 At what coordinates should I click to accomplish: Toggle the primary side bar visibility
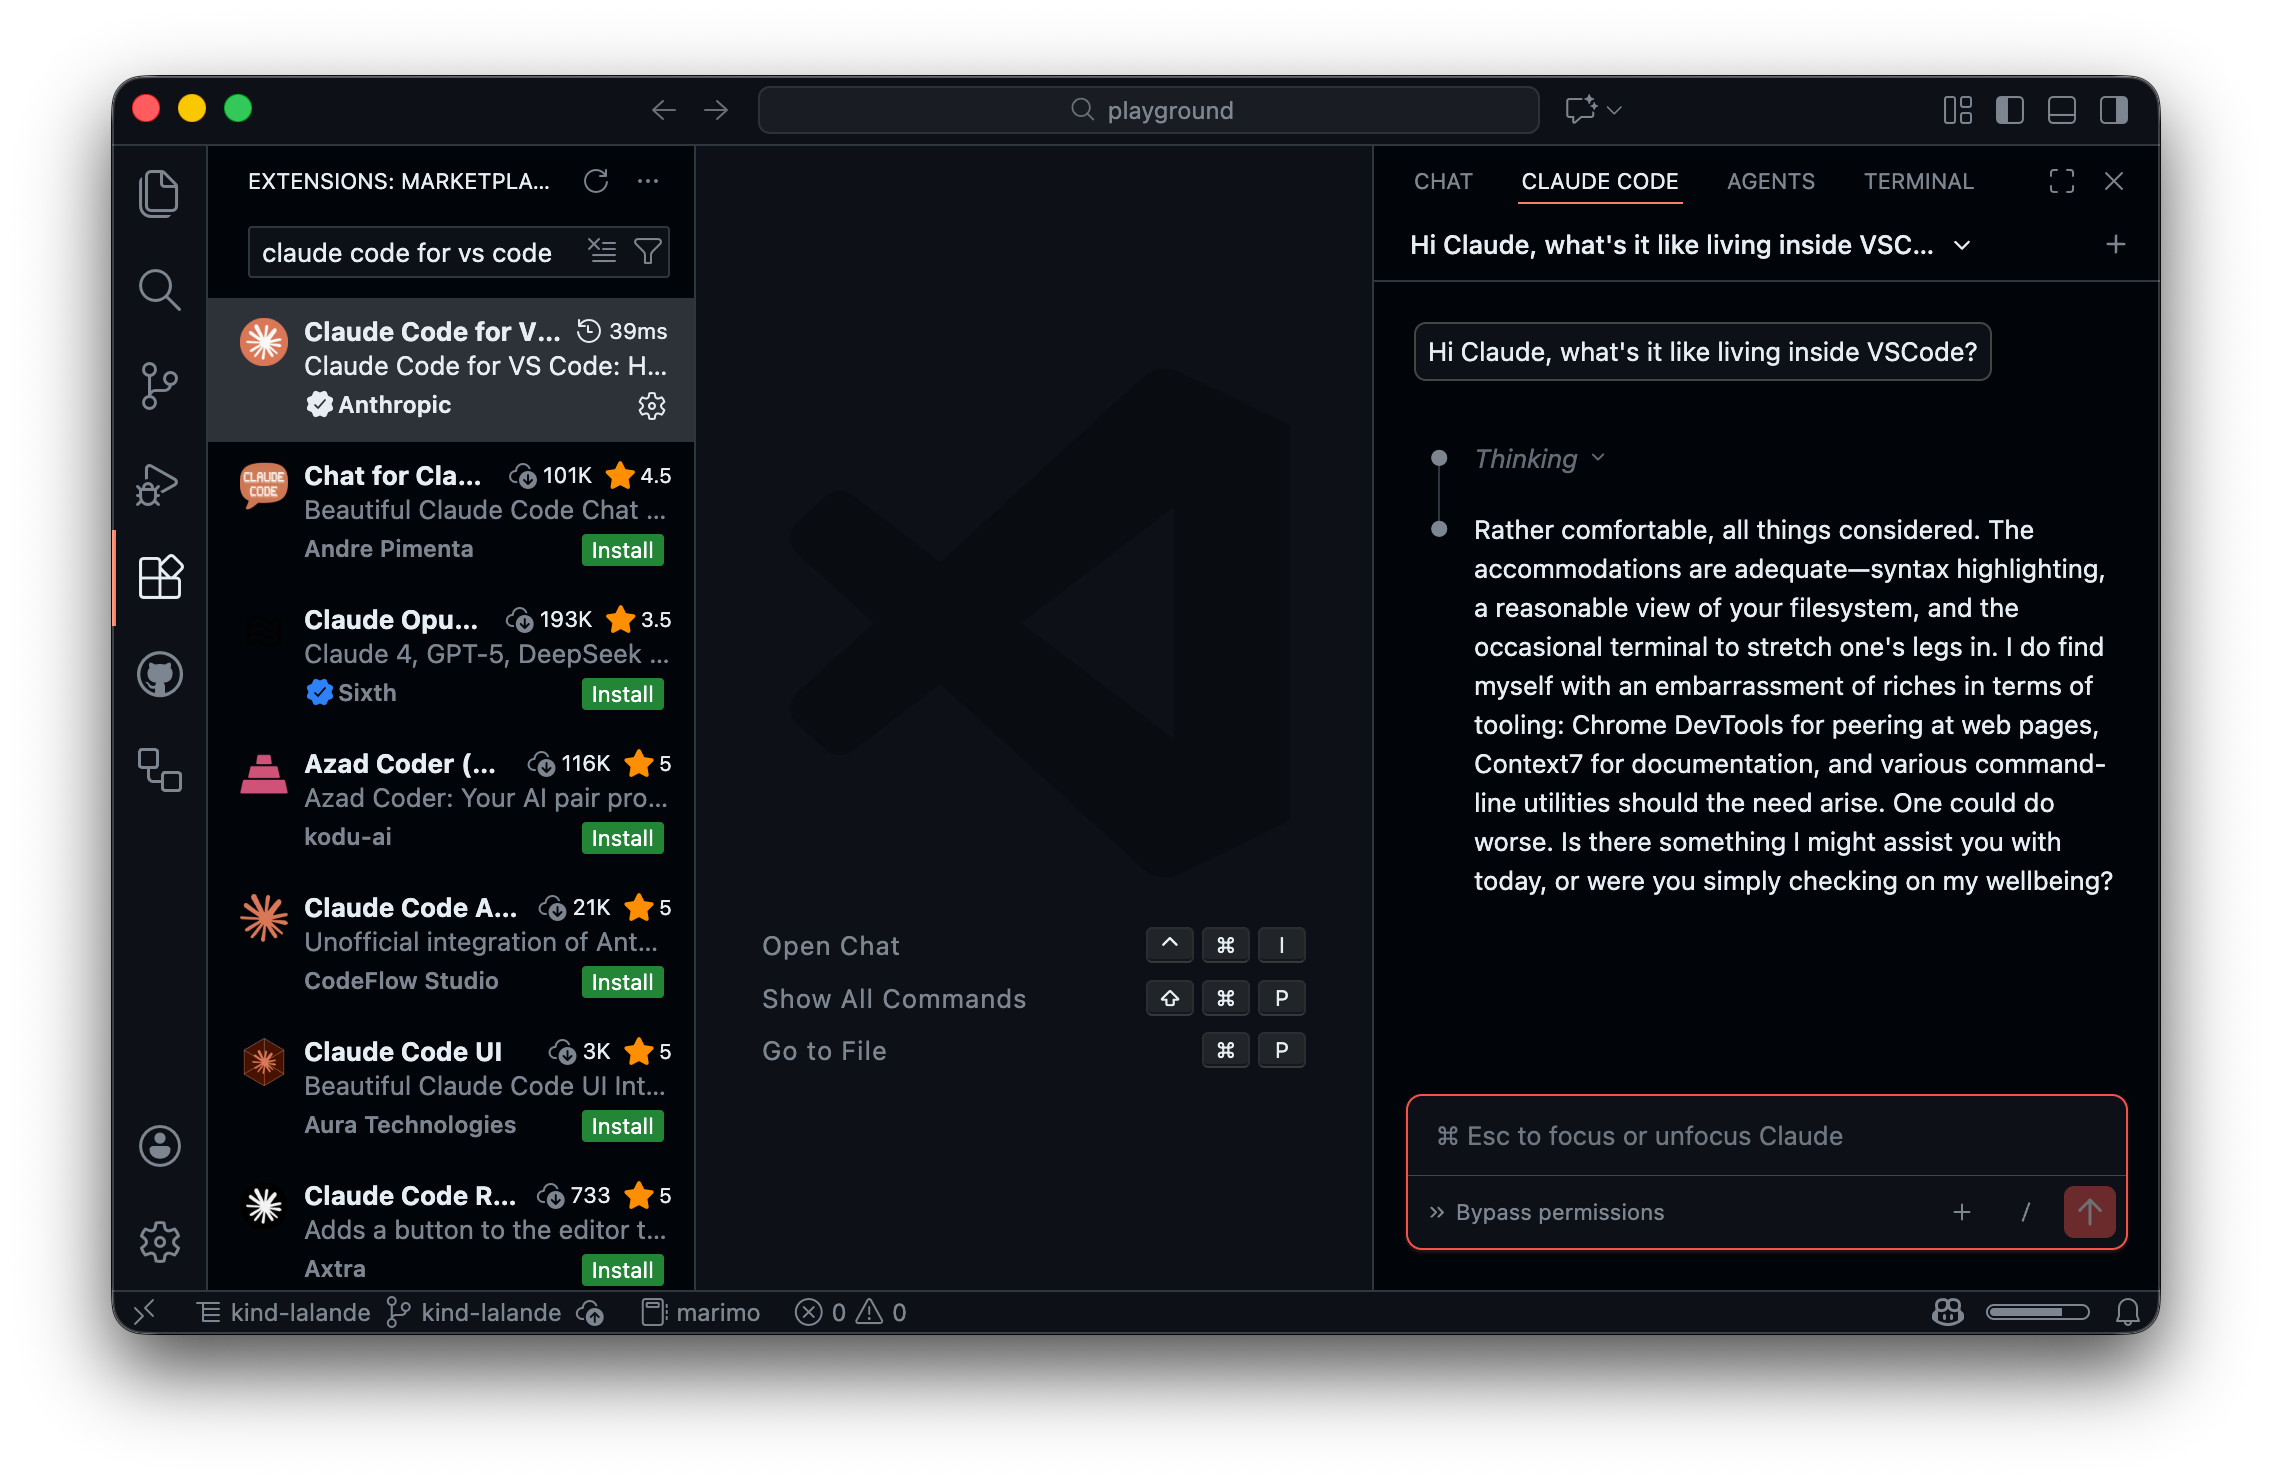(x=2009, y=110)
